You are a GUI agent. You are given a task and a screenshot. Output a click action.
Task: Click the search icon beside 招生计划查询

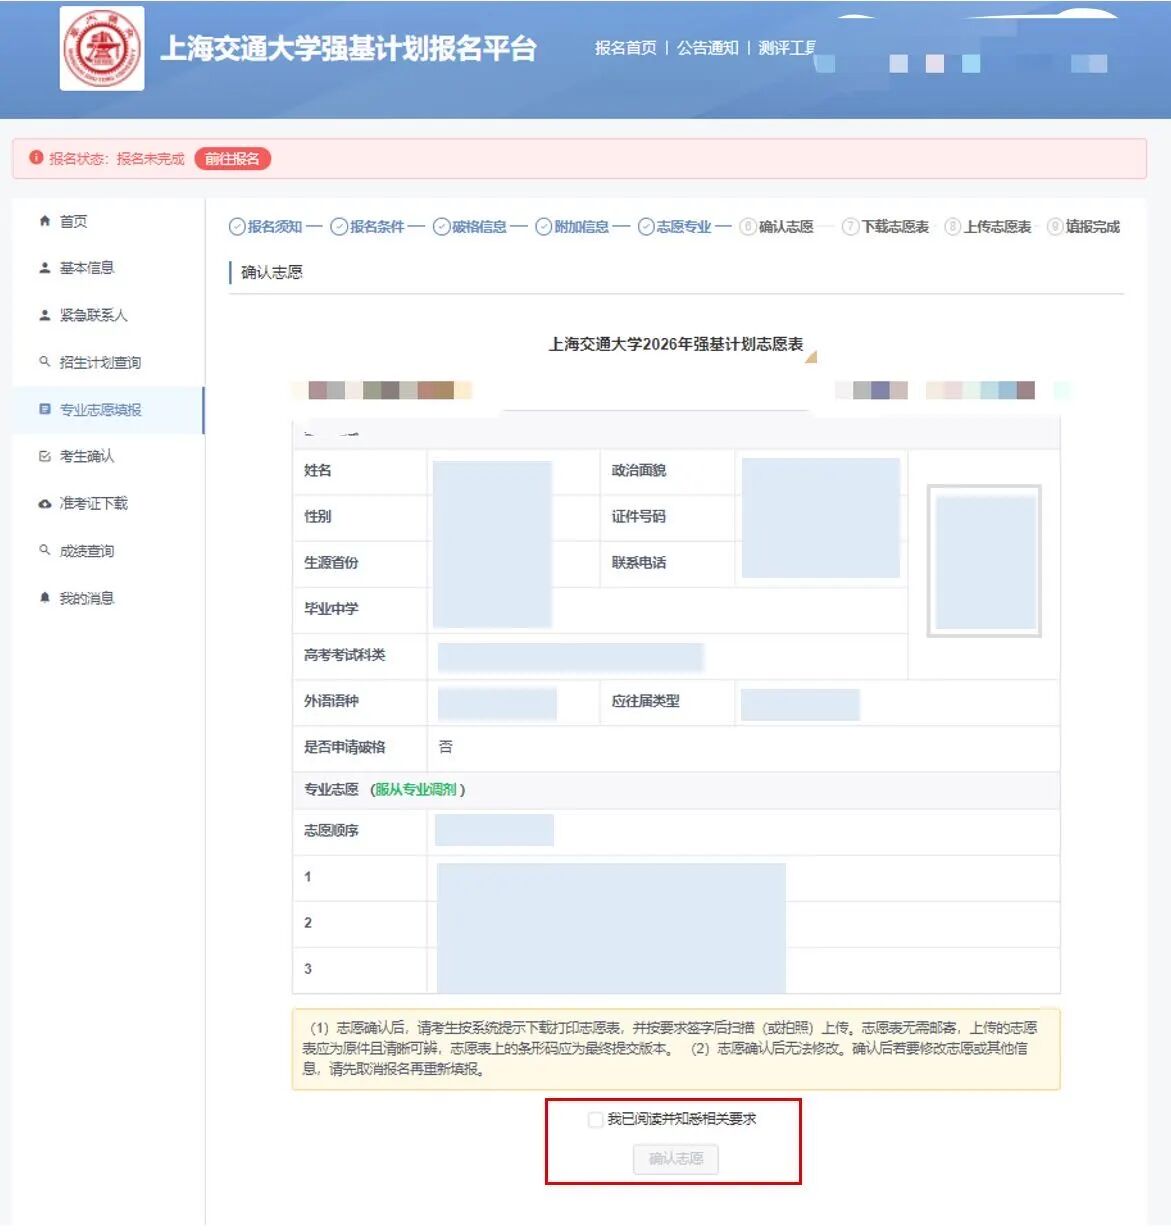(44, 362)
